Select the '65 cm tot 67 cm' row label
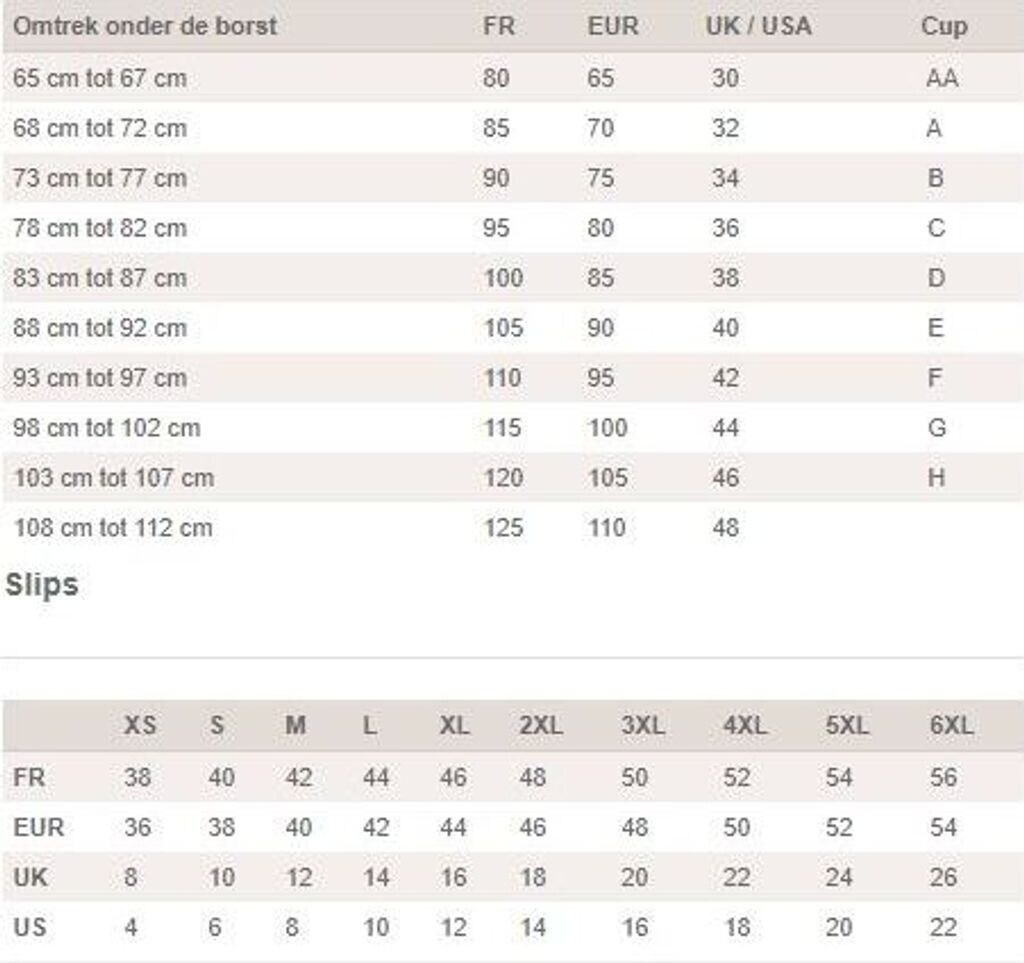Viewport: 1024px width, 963px height. tap(100, 78)
